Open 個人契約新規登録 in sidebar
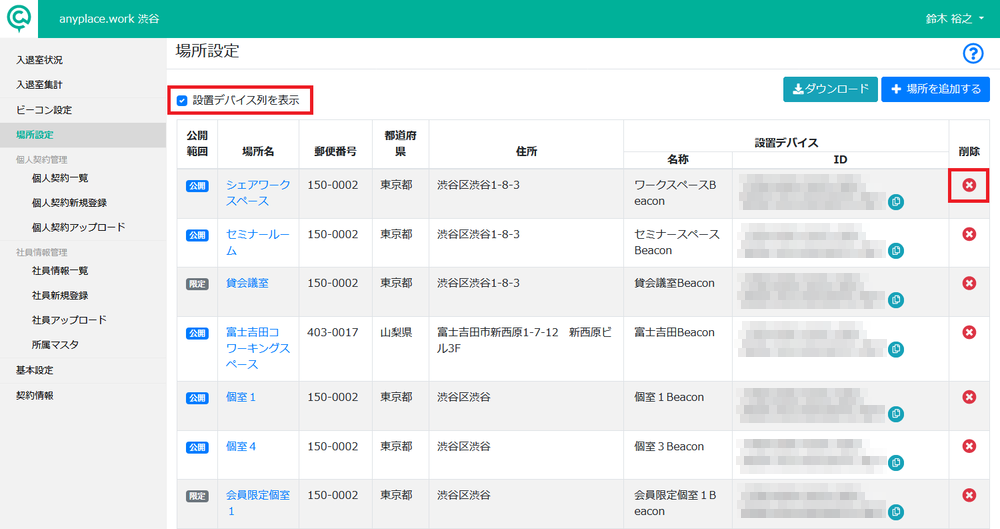This screenshot has height=529, width=1000. tap(70, 203)
